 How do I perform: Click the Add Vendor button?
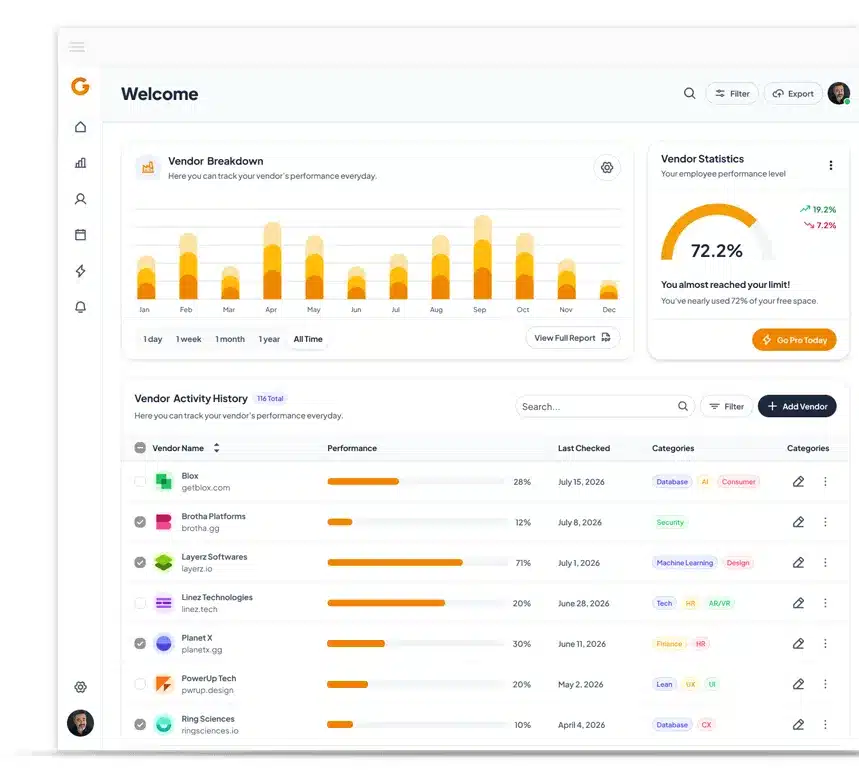tap(797, 407)
